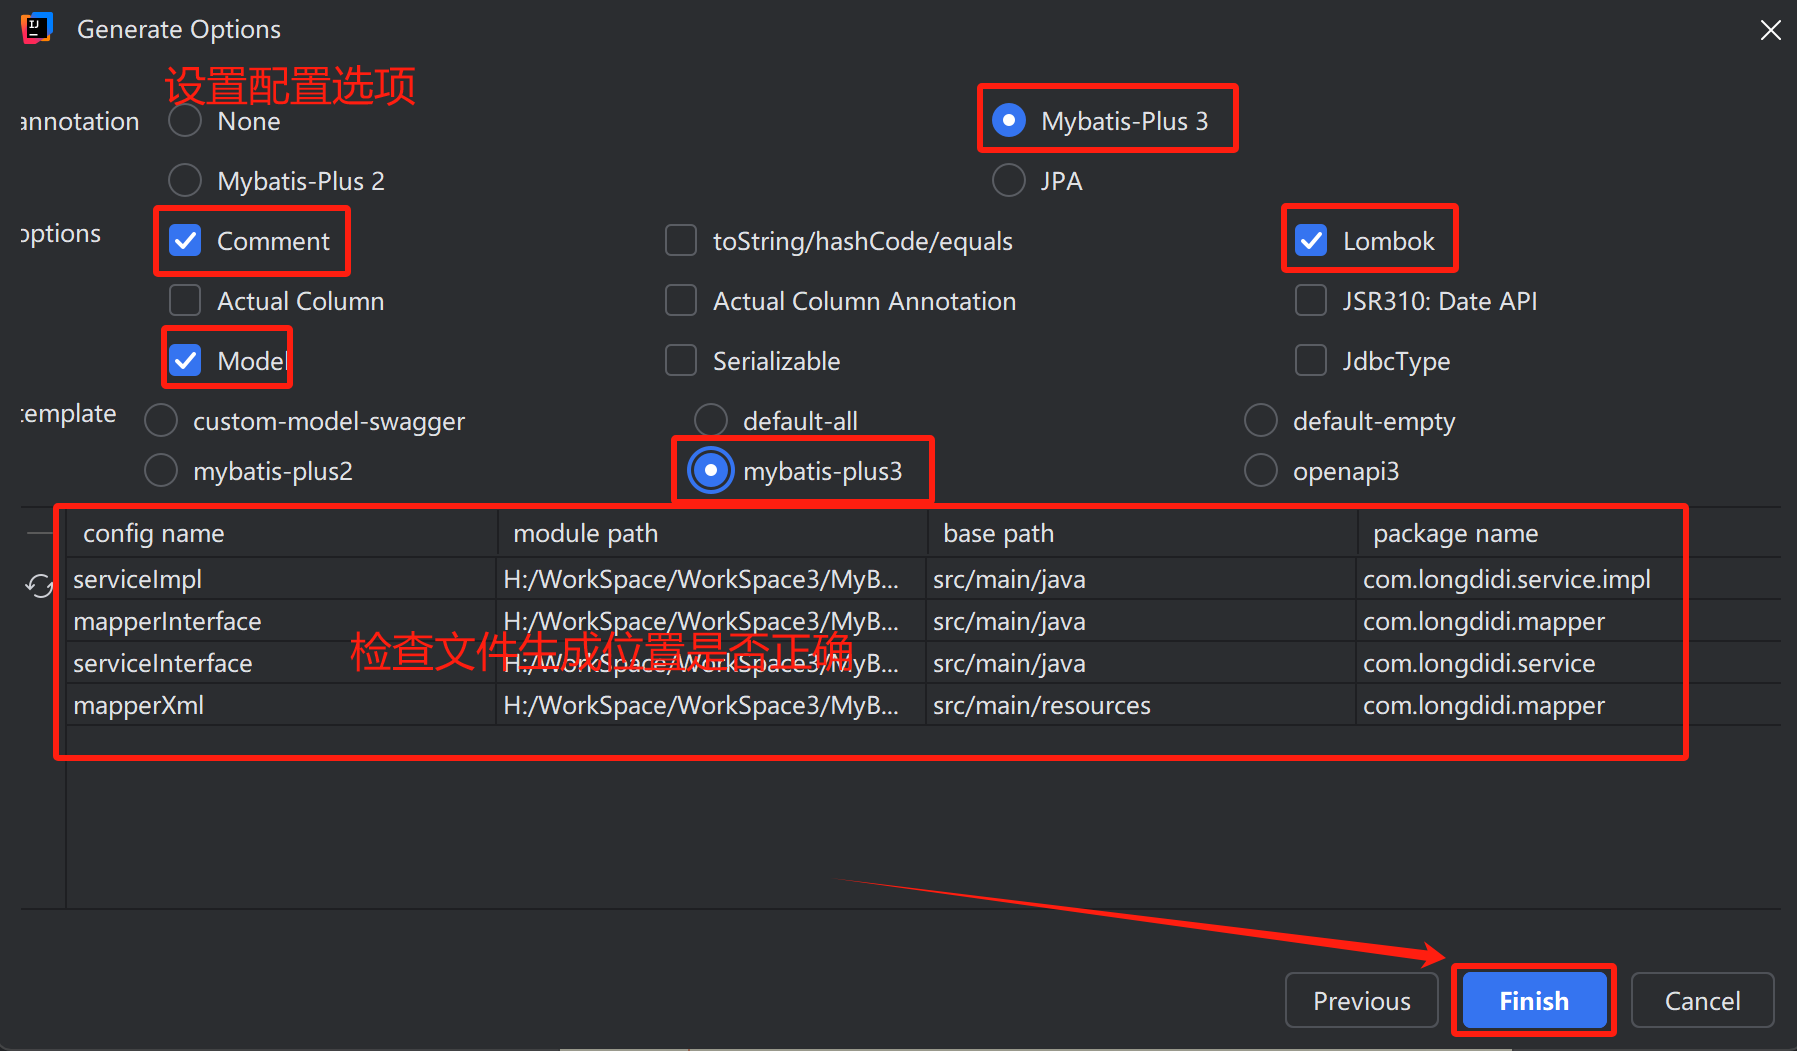Click the config name column header
This screenshot has height=1051, width=1797.
(282, 533)
